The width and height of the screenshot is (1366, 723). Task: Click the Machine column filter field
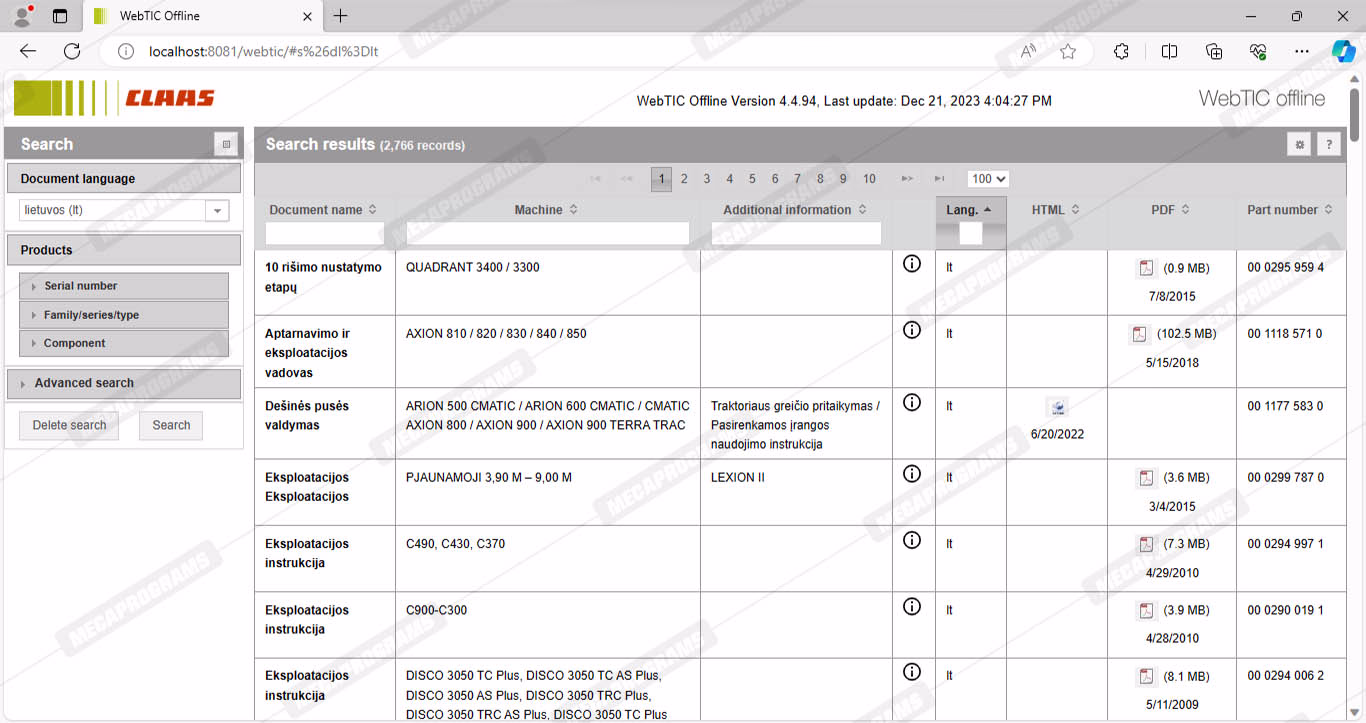point(547,233)
